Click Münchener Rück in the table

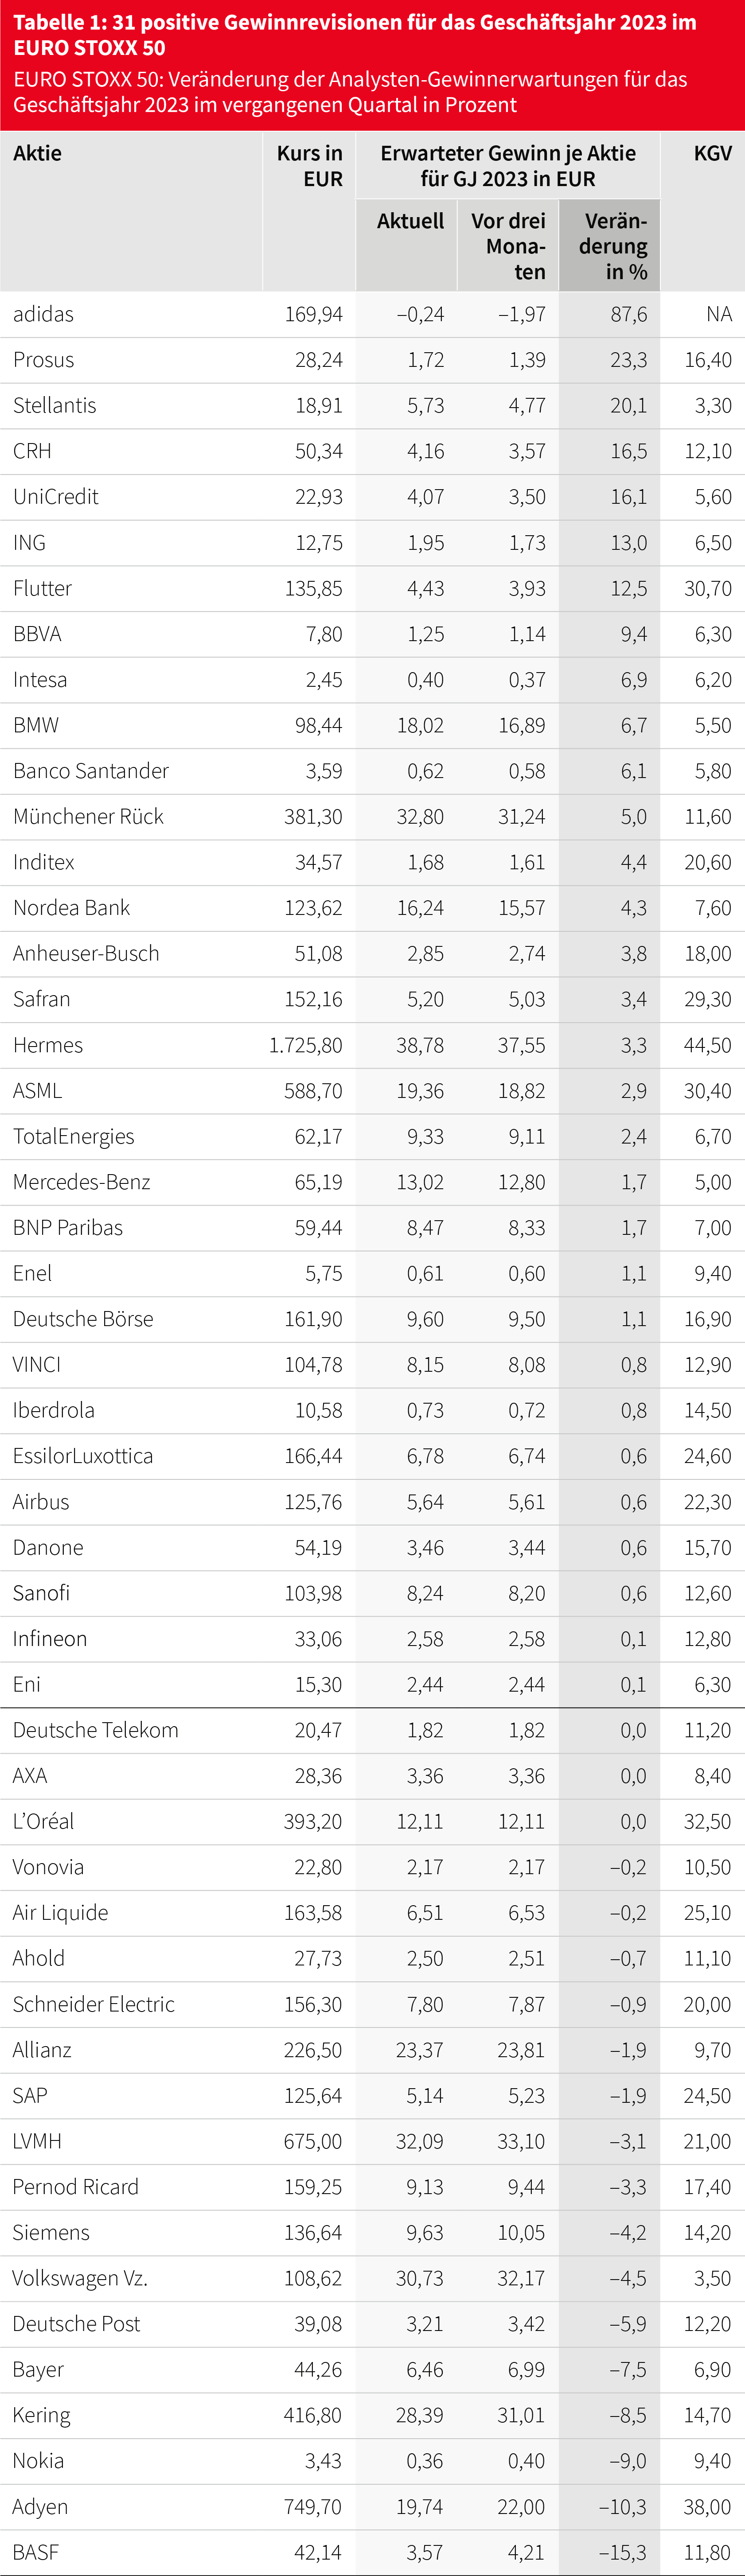pos(88,817)
